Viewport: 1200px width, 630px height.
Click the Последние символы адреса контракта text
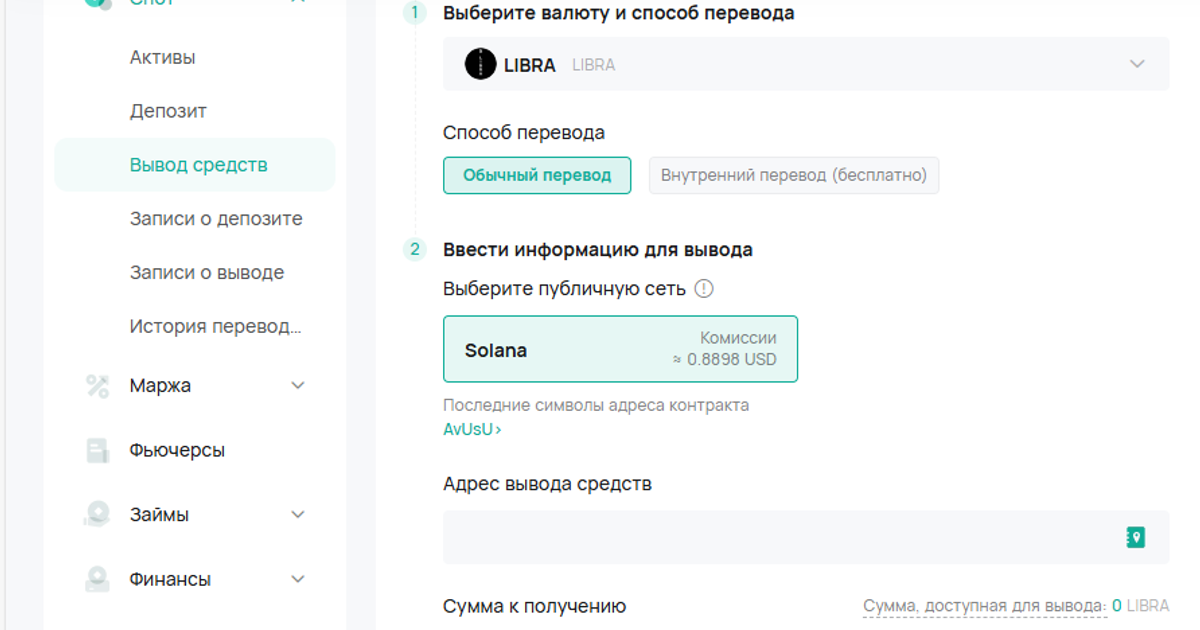pos(596,406)
